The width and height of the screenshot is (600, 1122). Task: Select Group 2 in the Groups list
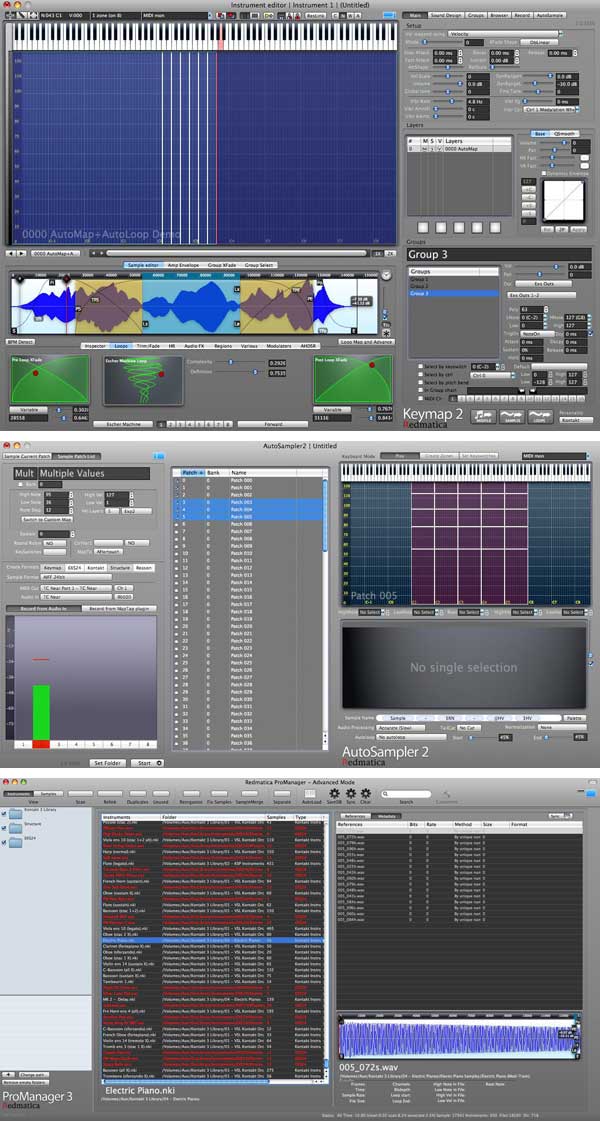[x=453, y=286]
